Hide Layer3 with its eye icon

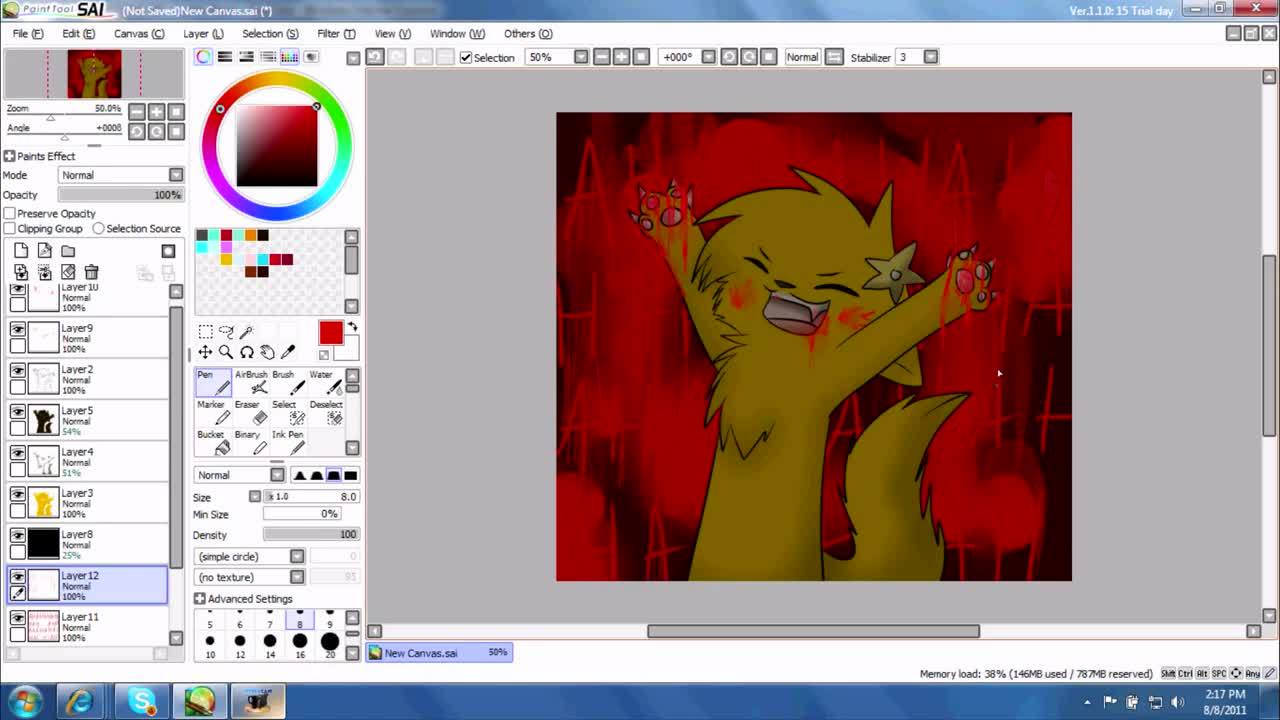click(x=17, y=494)
